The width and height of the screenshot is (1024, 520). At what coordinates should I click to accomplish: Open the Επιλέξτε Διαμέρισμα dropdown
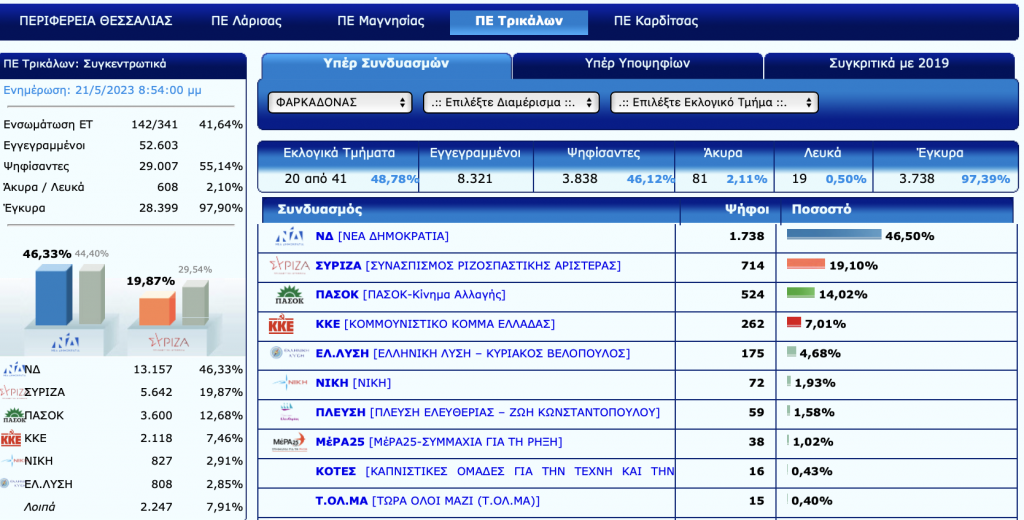click(x=511, y=103)
